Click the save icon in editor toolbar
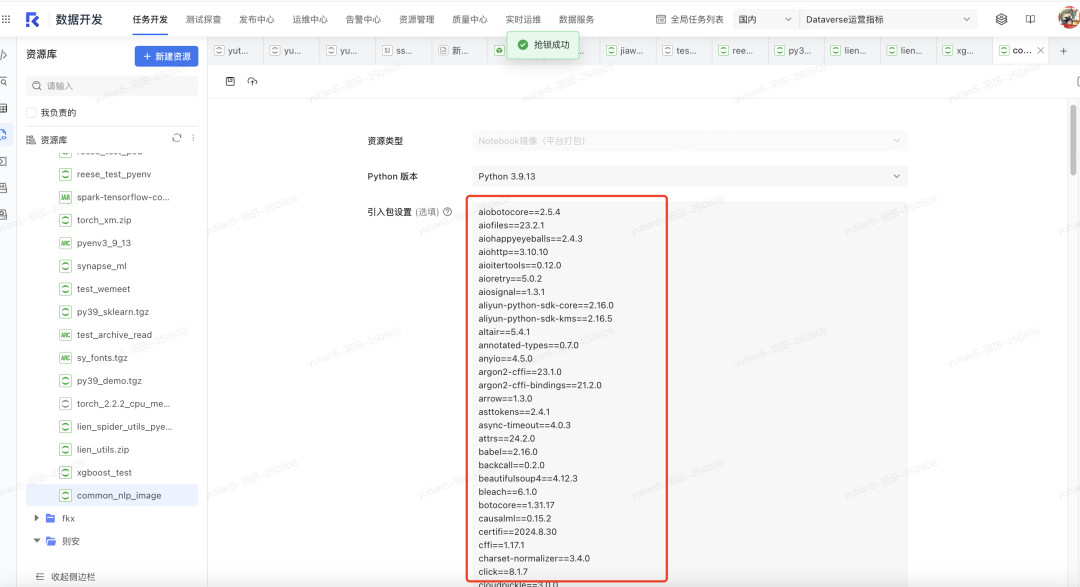 click(230, 81)
